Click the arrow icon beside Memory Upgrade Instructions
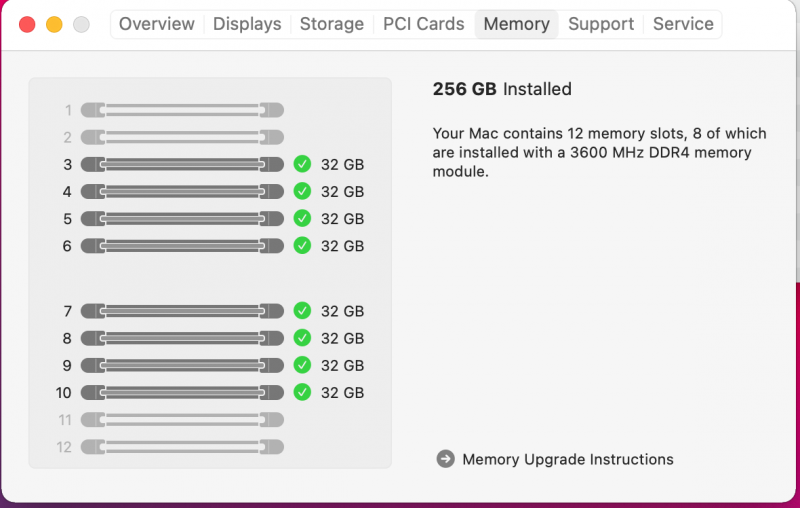This screenshot has height=508, width=800. [446, 459]
